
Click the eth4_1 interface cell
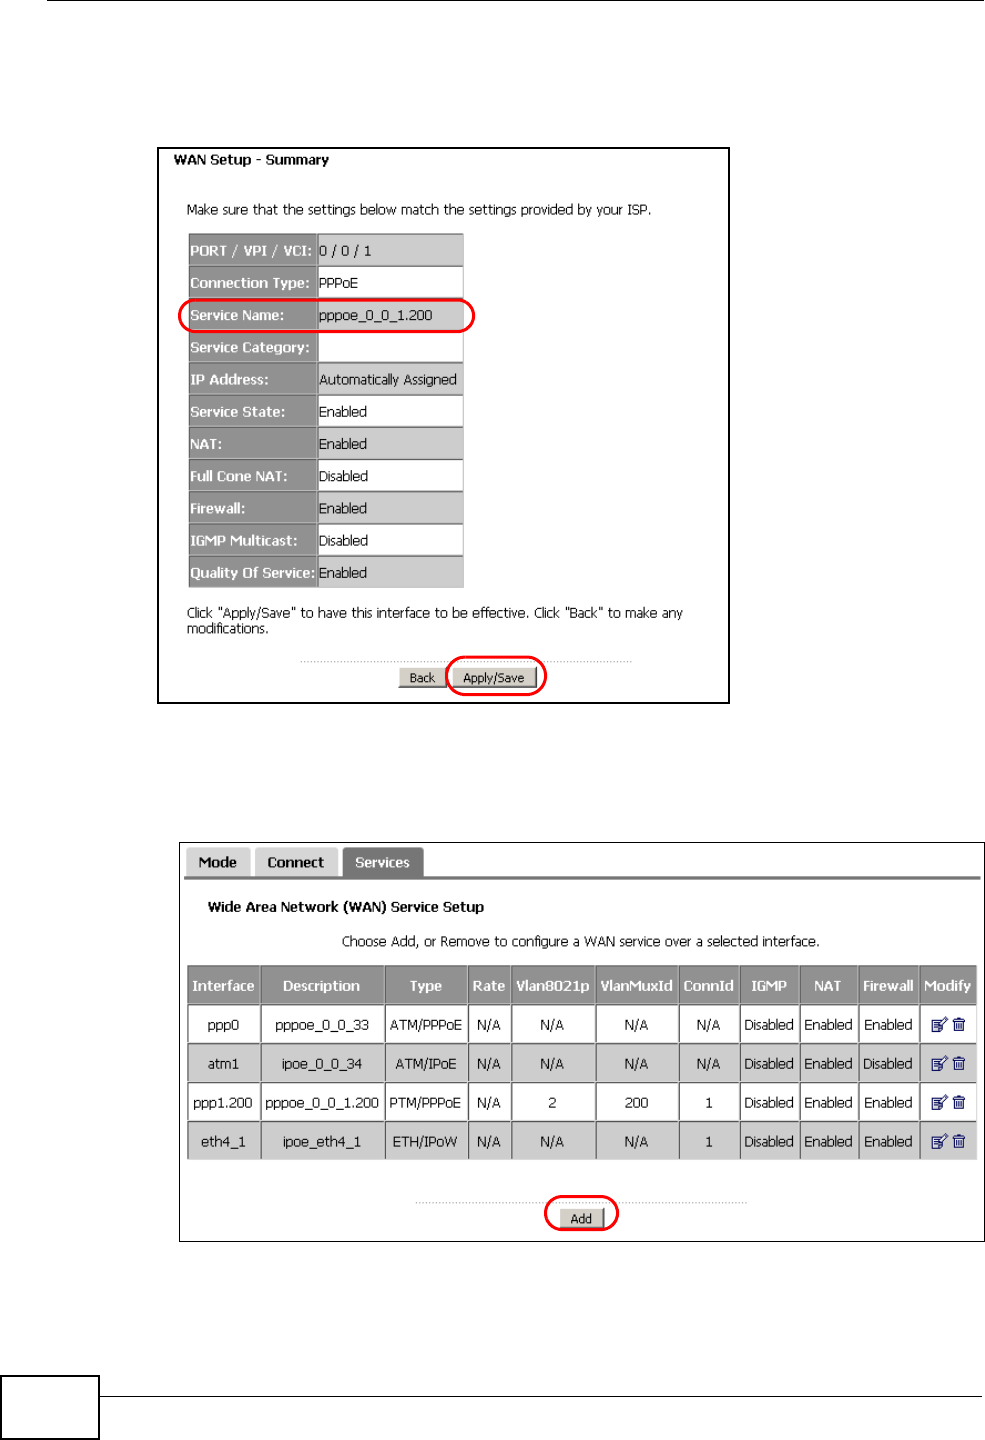[223, 1142]
